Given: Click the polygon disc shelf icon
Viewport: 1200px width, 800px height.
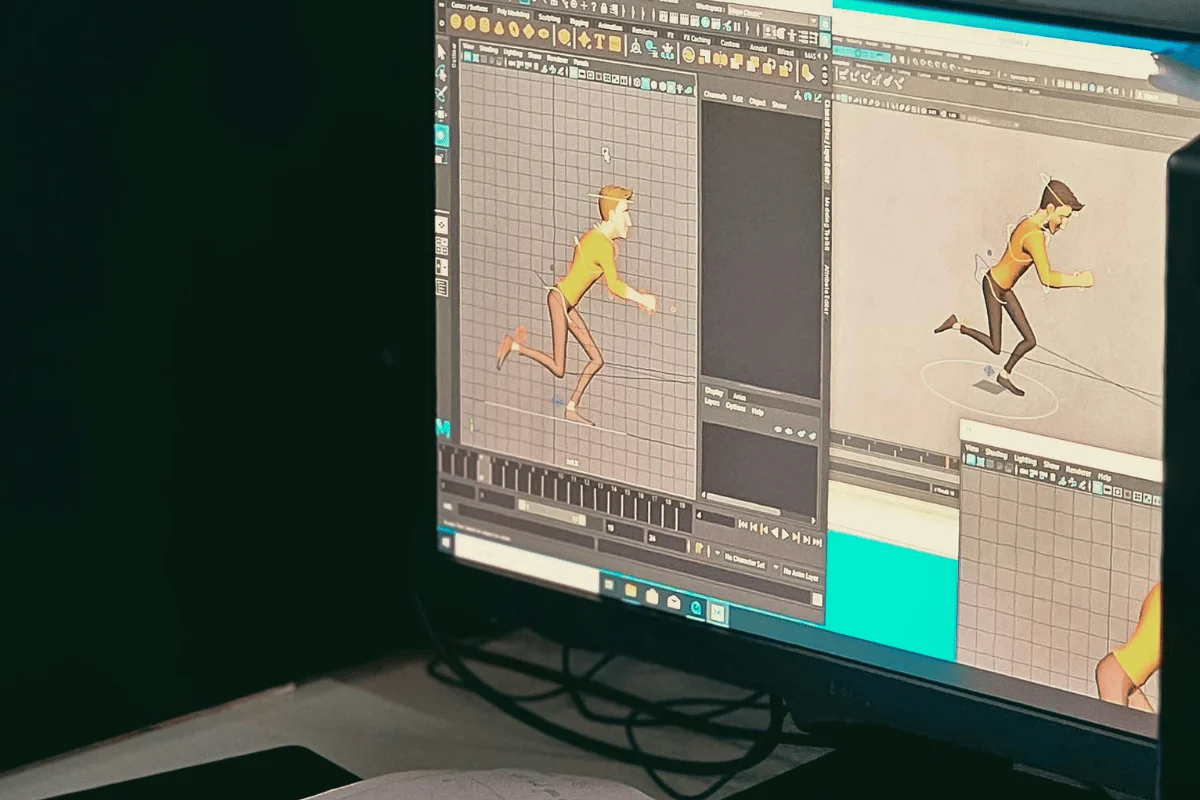Looking at the screenshot, I should point(543,33).
